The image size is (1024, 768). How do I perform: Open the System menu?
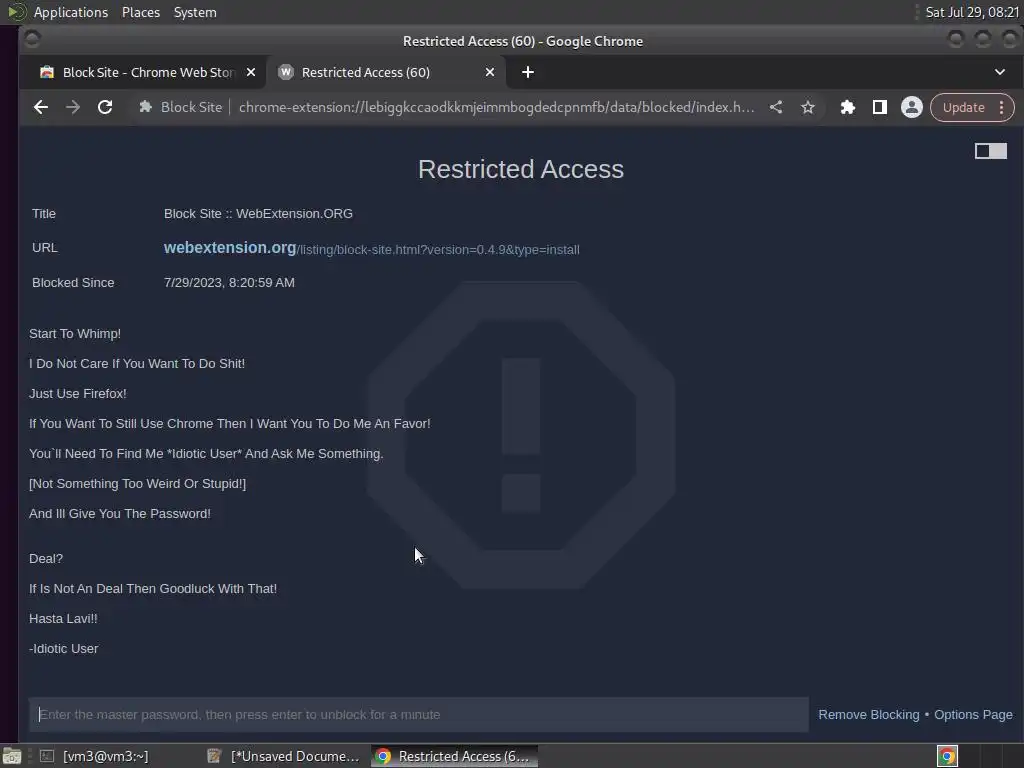[195, 12]
